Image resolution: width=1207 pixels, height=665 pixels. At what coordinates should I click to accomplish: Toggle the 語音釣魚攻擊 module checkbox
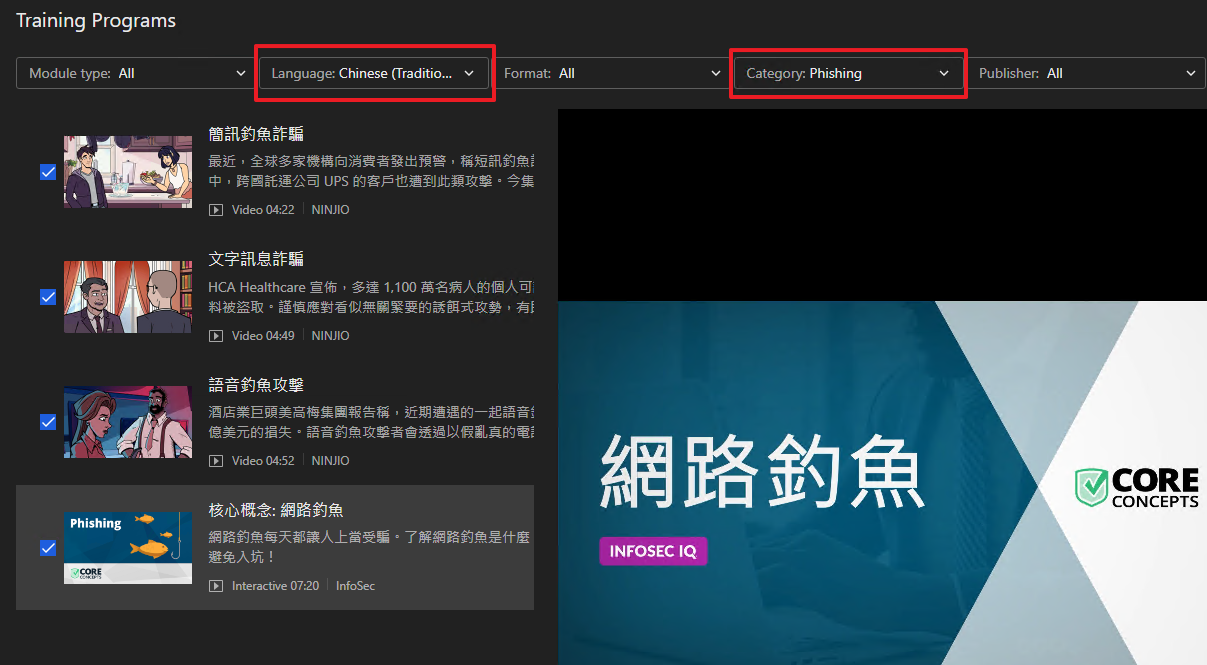tap(48, 422)
